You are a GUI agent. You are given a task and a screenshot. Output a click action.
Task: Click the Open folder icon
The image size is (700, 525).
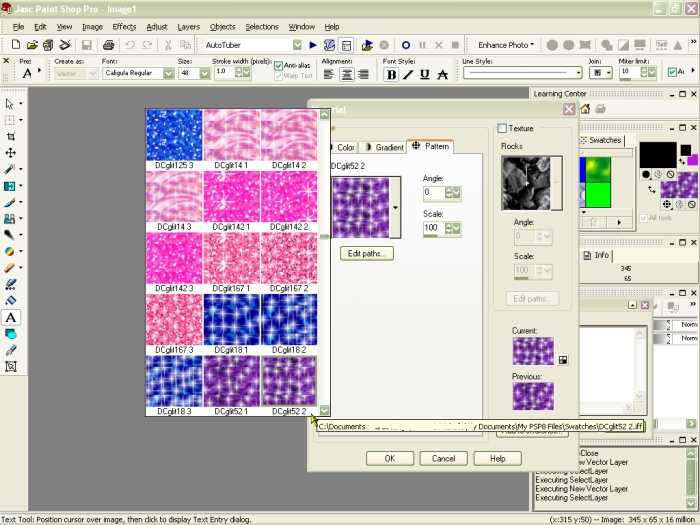coord(32,45)
